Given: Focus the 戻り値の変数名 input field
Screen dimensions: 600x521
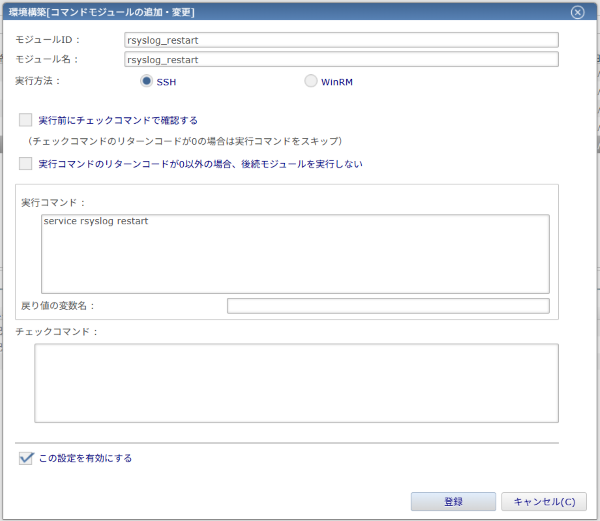Looking at the screenshot, I should click(388, 306).
